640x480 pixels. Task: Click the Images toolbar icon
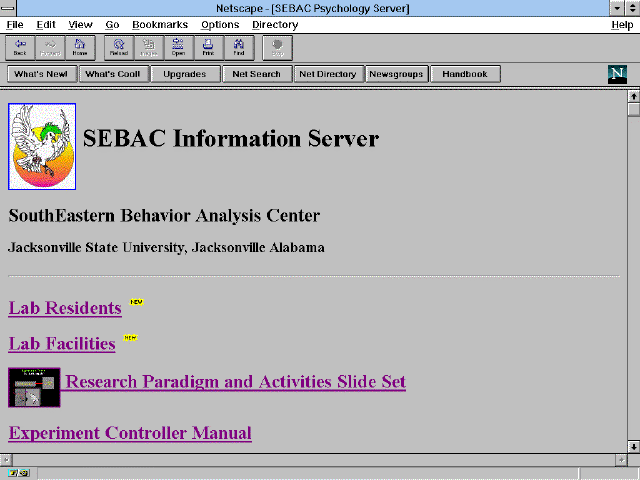point(149,48)
